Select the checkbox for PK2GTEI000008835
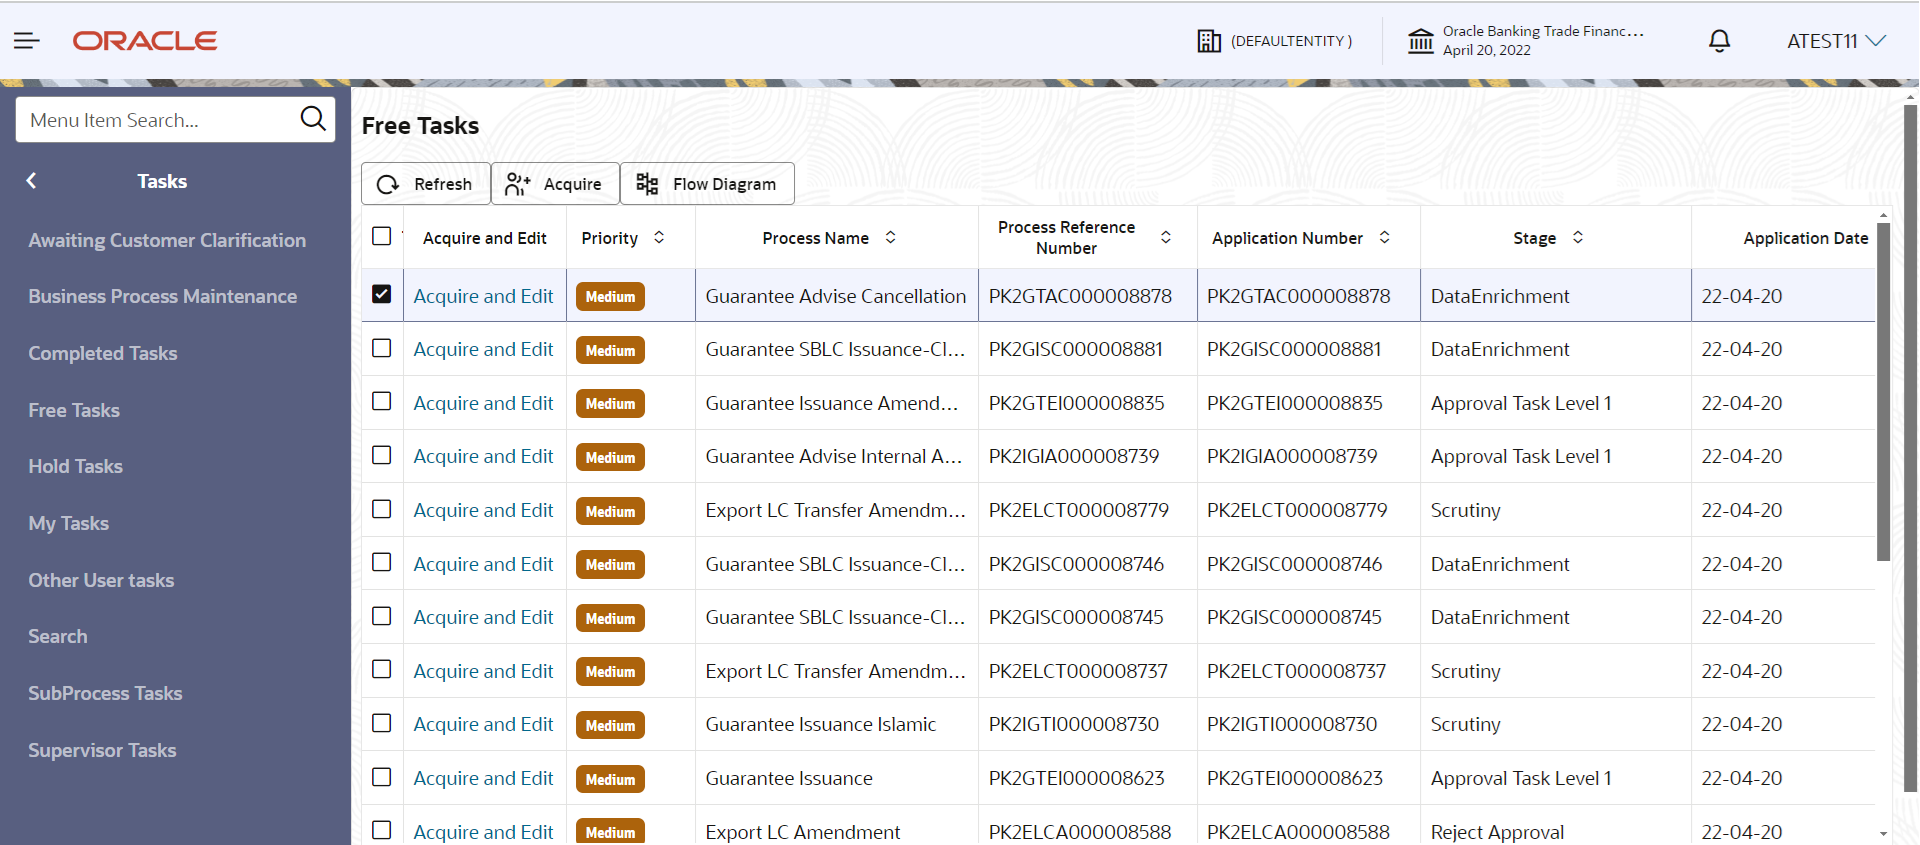The width and height of the screenshot is (1920, 845). [x=381, y=401]
